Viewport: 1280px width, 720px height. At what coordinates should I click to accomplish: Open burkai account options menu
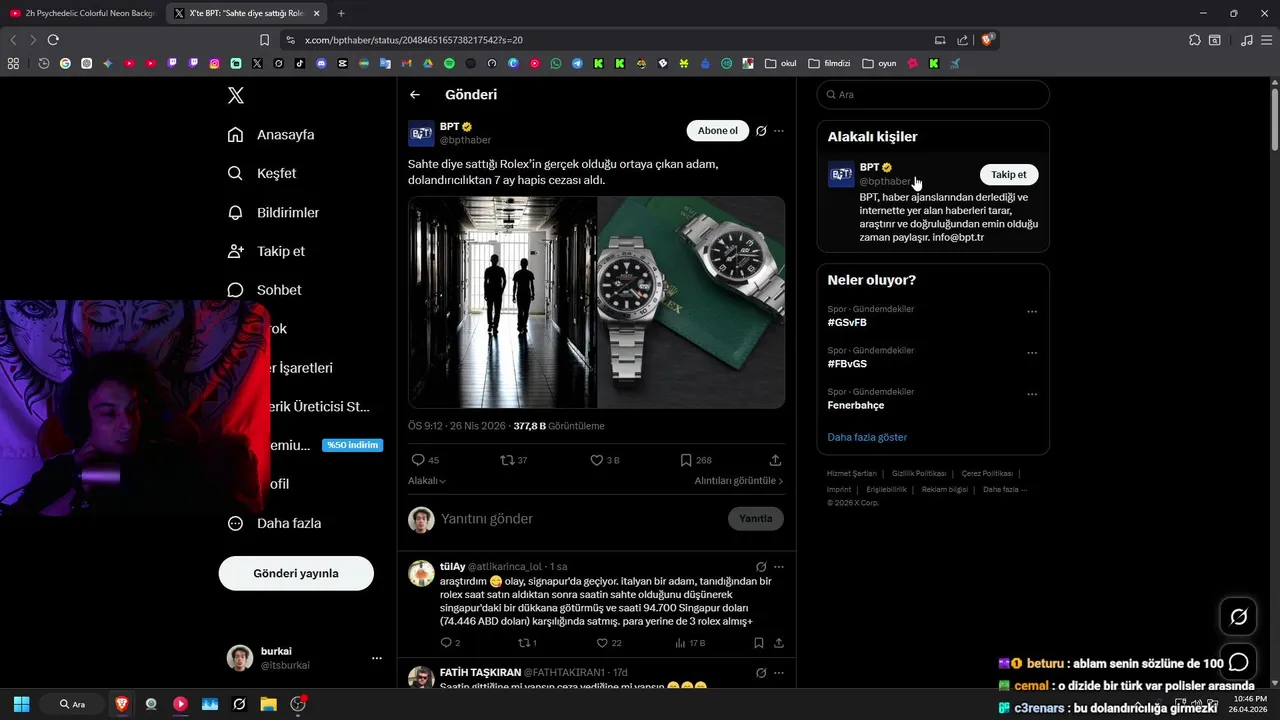pos(377,658)
